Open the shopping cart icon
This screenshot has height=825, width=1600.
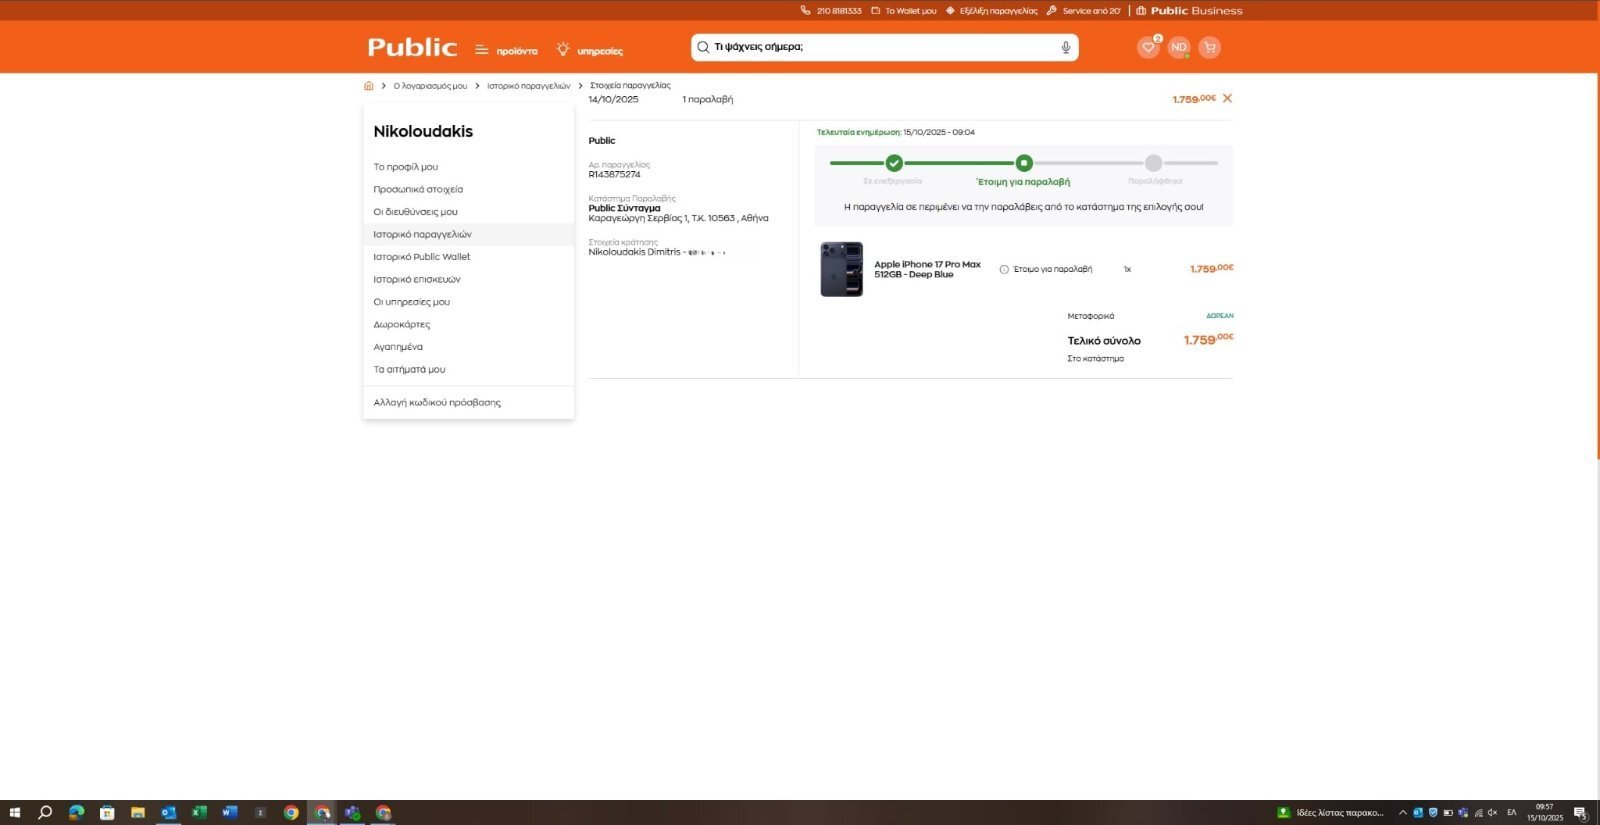[1210, 47]
